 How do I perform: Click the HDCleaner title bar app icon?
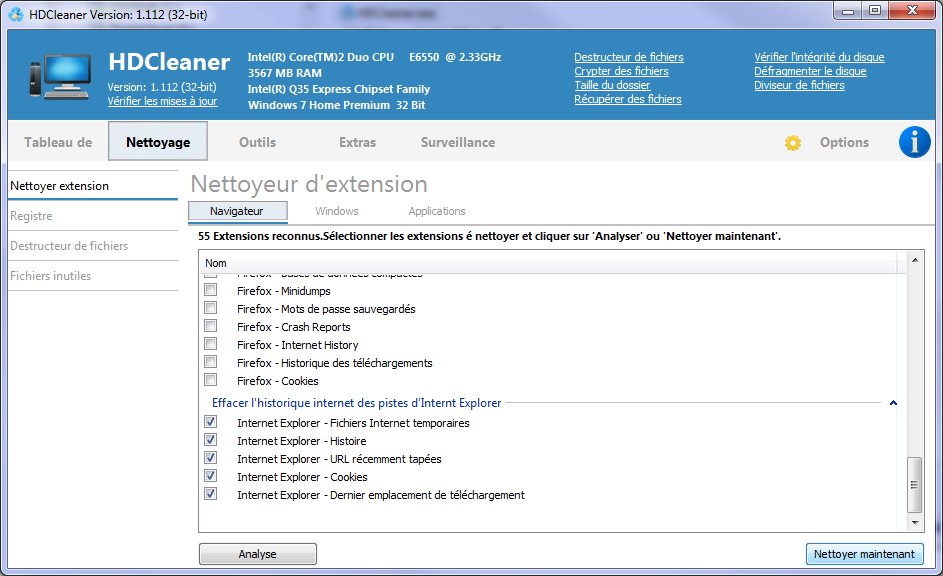click(17, 14)
